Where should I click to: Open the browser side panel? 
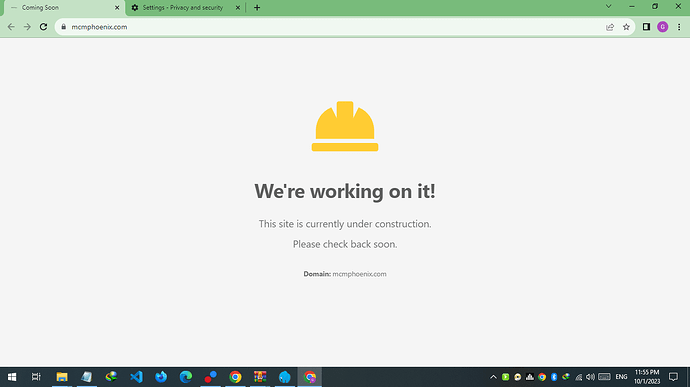click(646, 27)
